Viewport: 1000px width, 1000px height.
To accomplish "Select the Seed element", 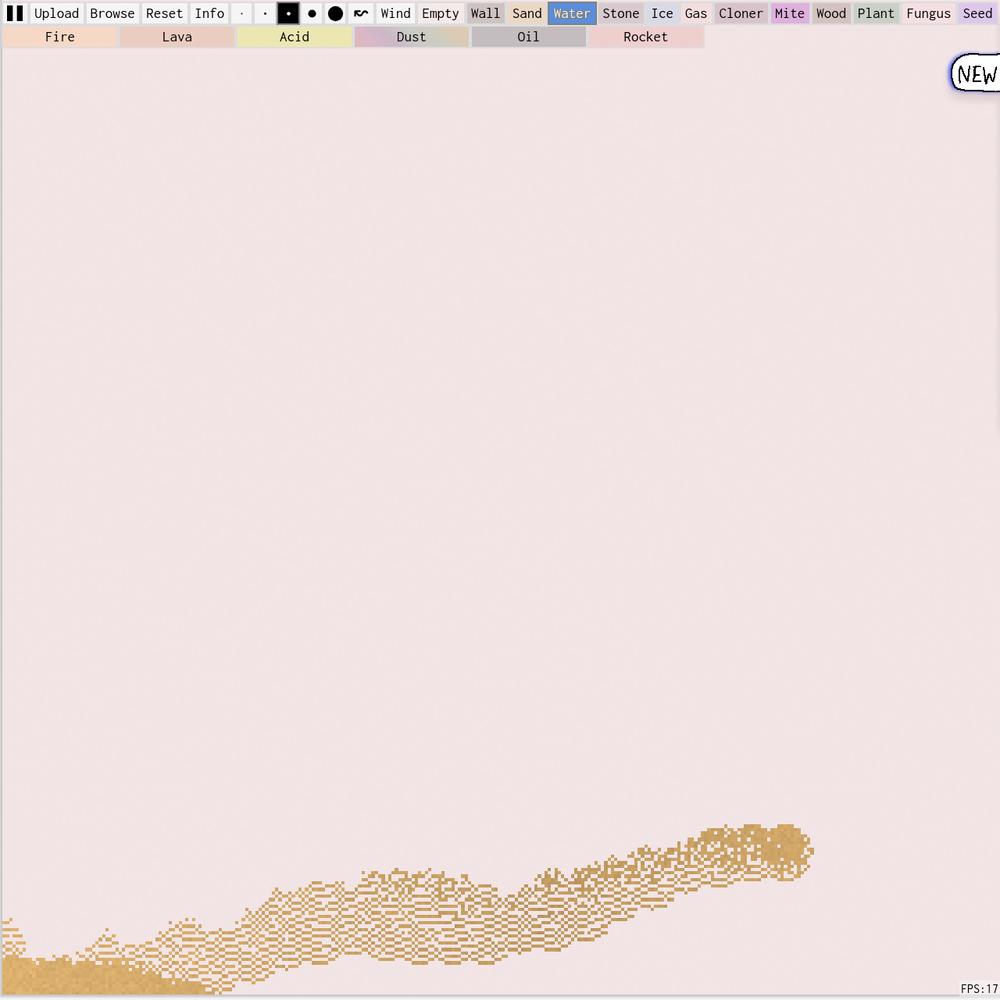I will click(977, 13).
